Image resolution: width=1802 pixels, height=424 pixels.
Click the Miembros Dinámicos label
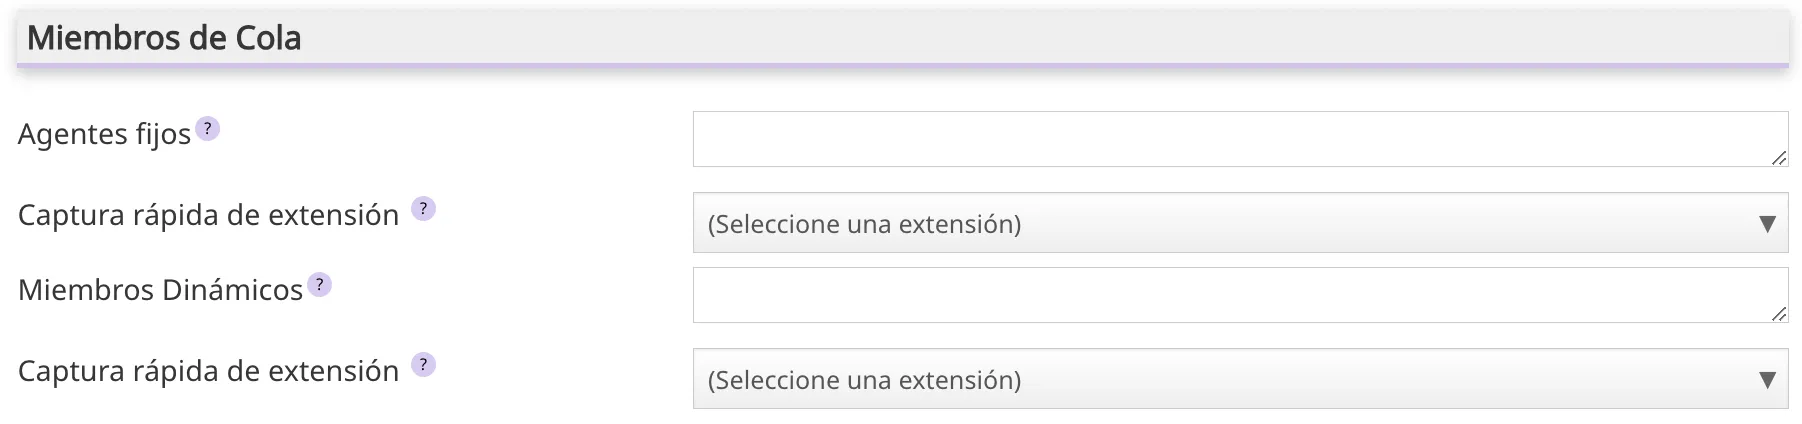(x=160, y=290)
